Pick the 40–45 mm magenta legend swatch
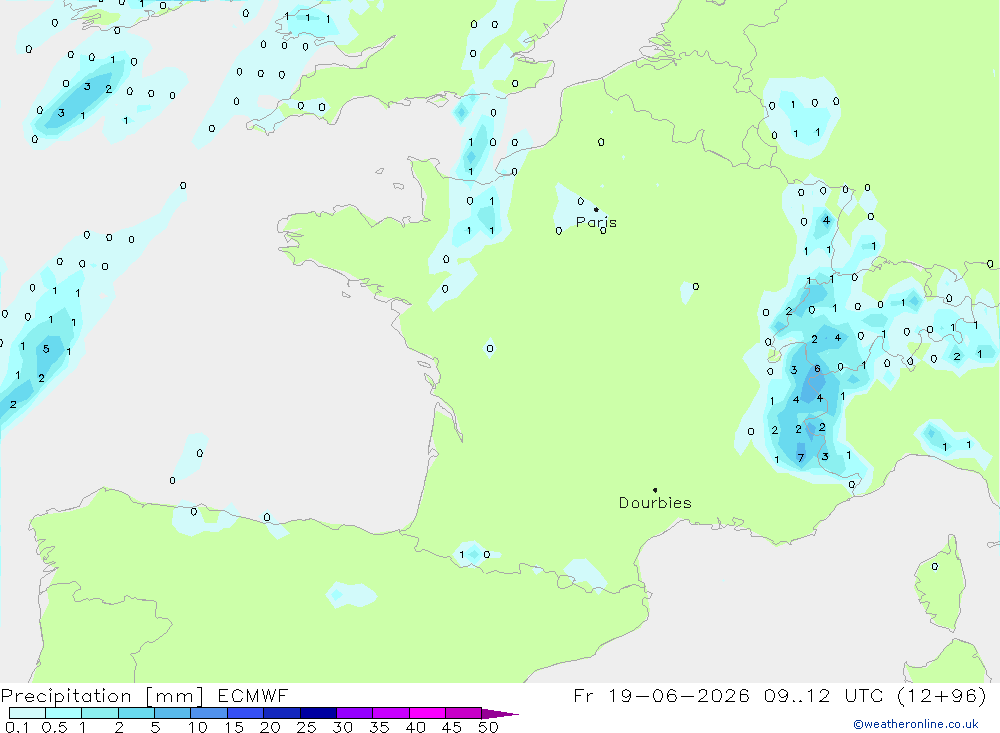 coord(427,713)
